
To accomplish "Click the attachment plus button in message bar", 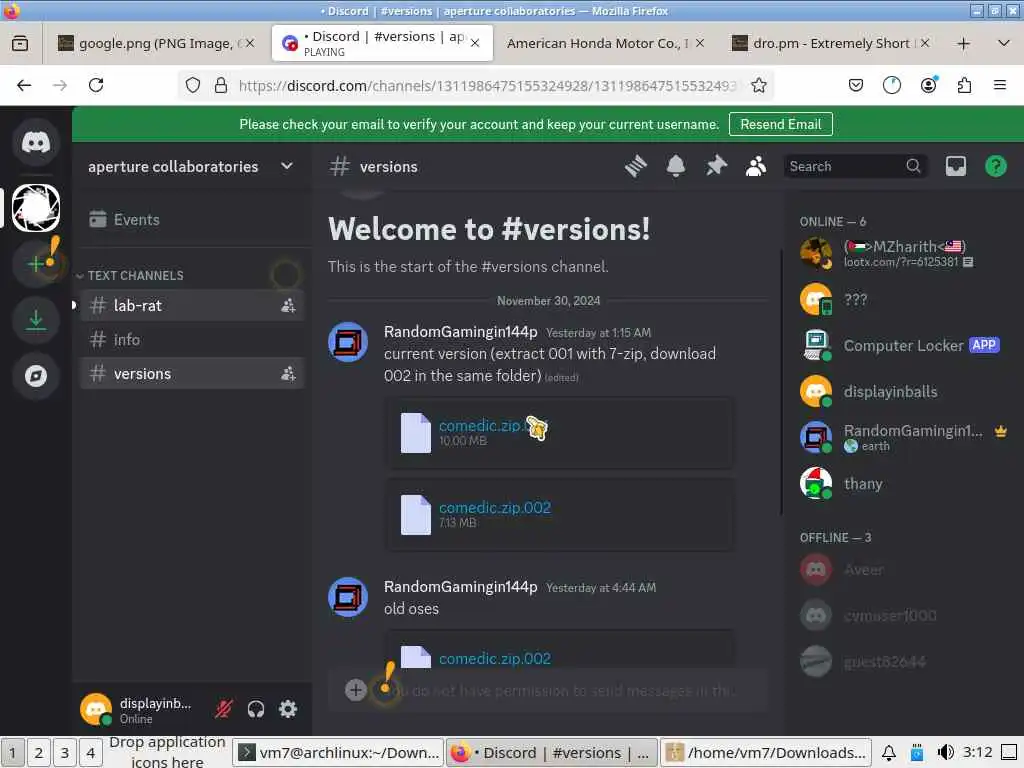I will (x=355, y=690).
